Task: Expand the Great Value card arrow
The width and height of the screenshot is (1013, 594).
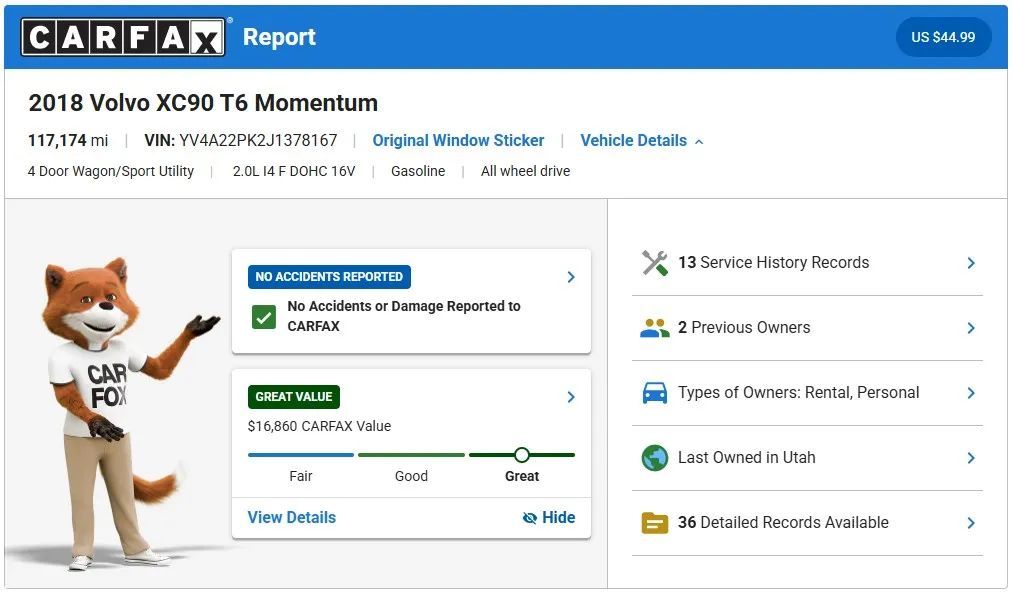Action: pyautogui.click(x=571, y=397)
